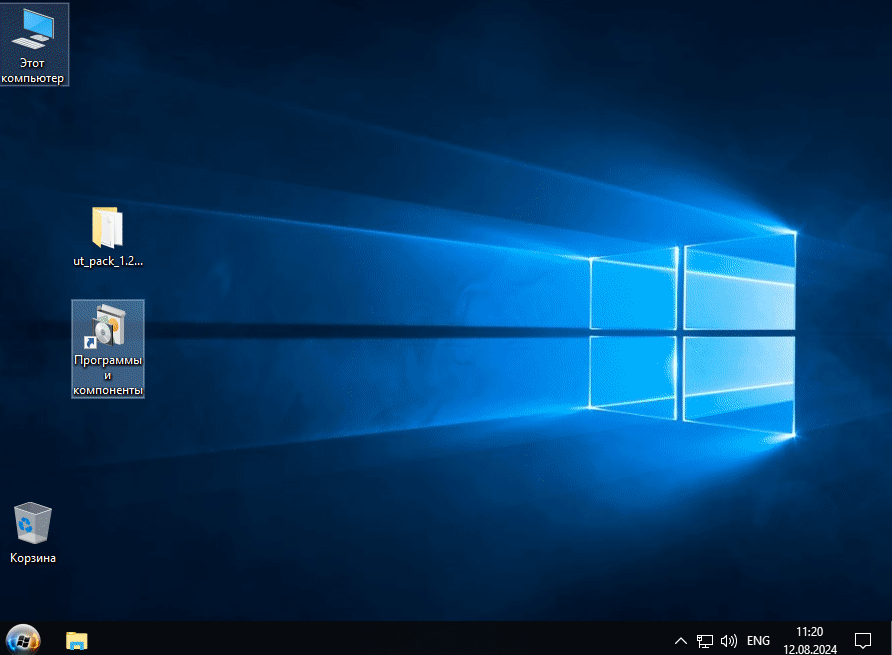This screenshot has width=892, height=655.
Task: Click the Show desktop strip at taskbar edge
Action: (x=889, y=640)
